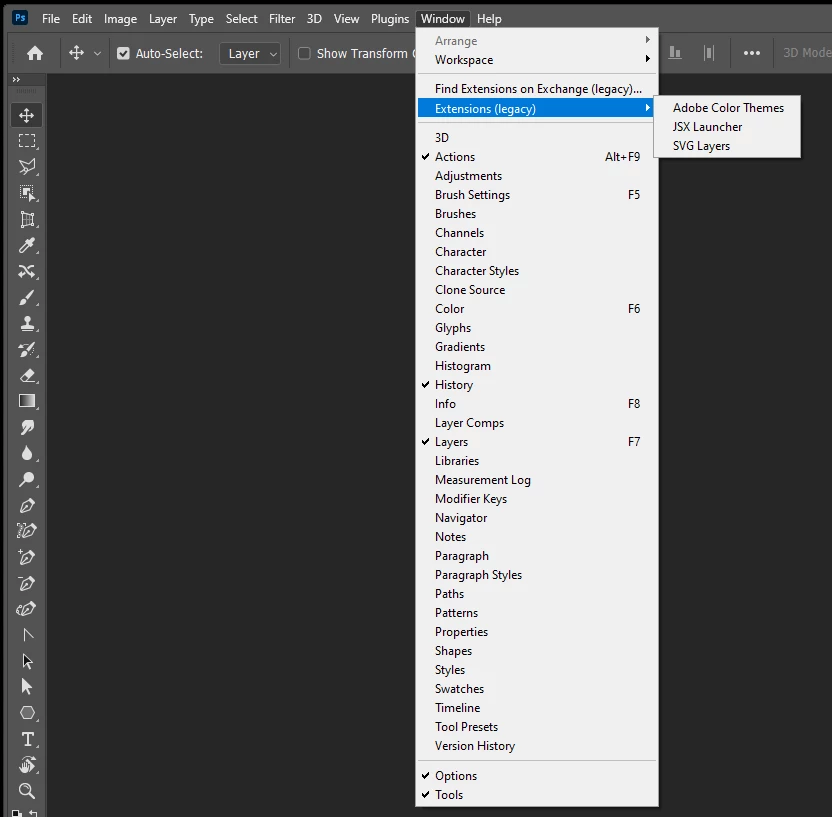Enable Show Transform Controls checkbox
Screen dimensions: 832x817
click(x=304, y=54)
